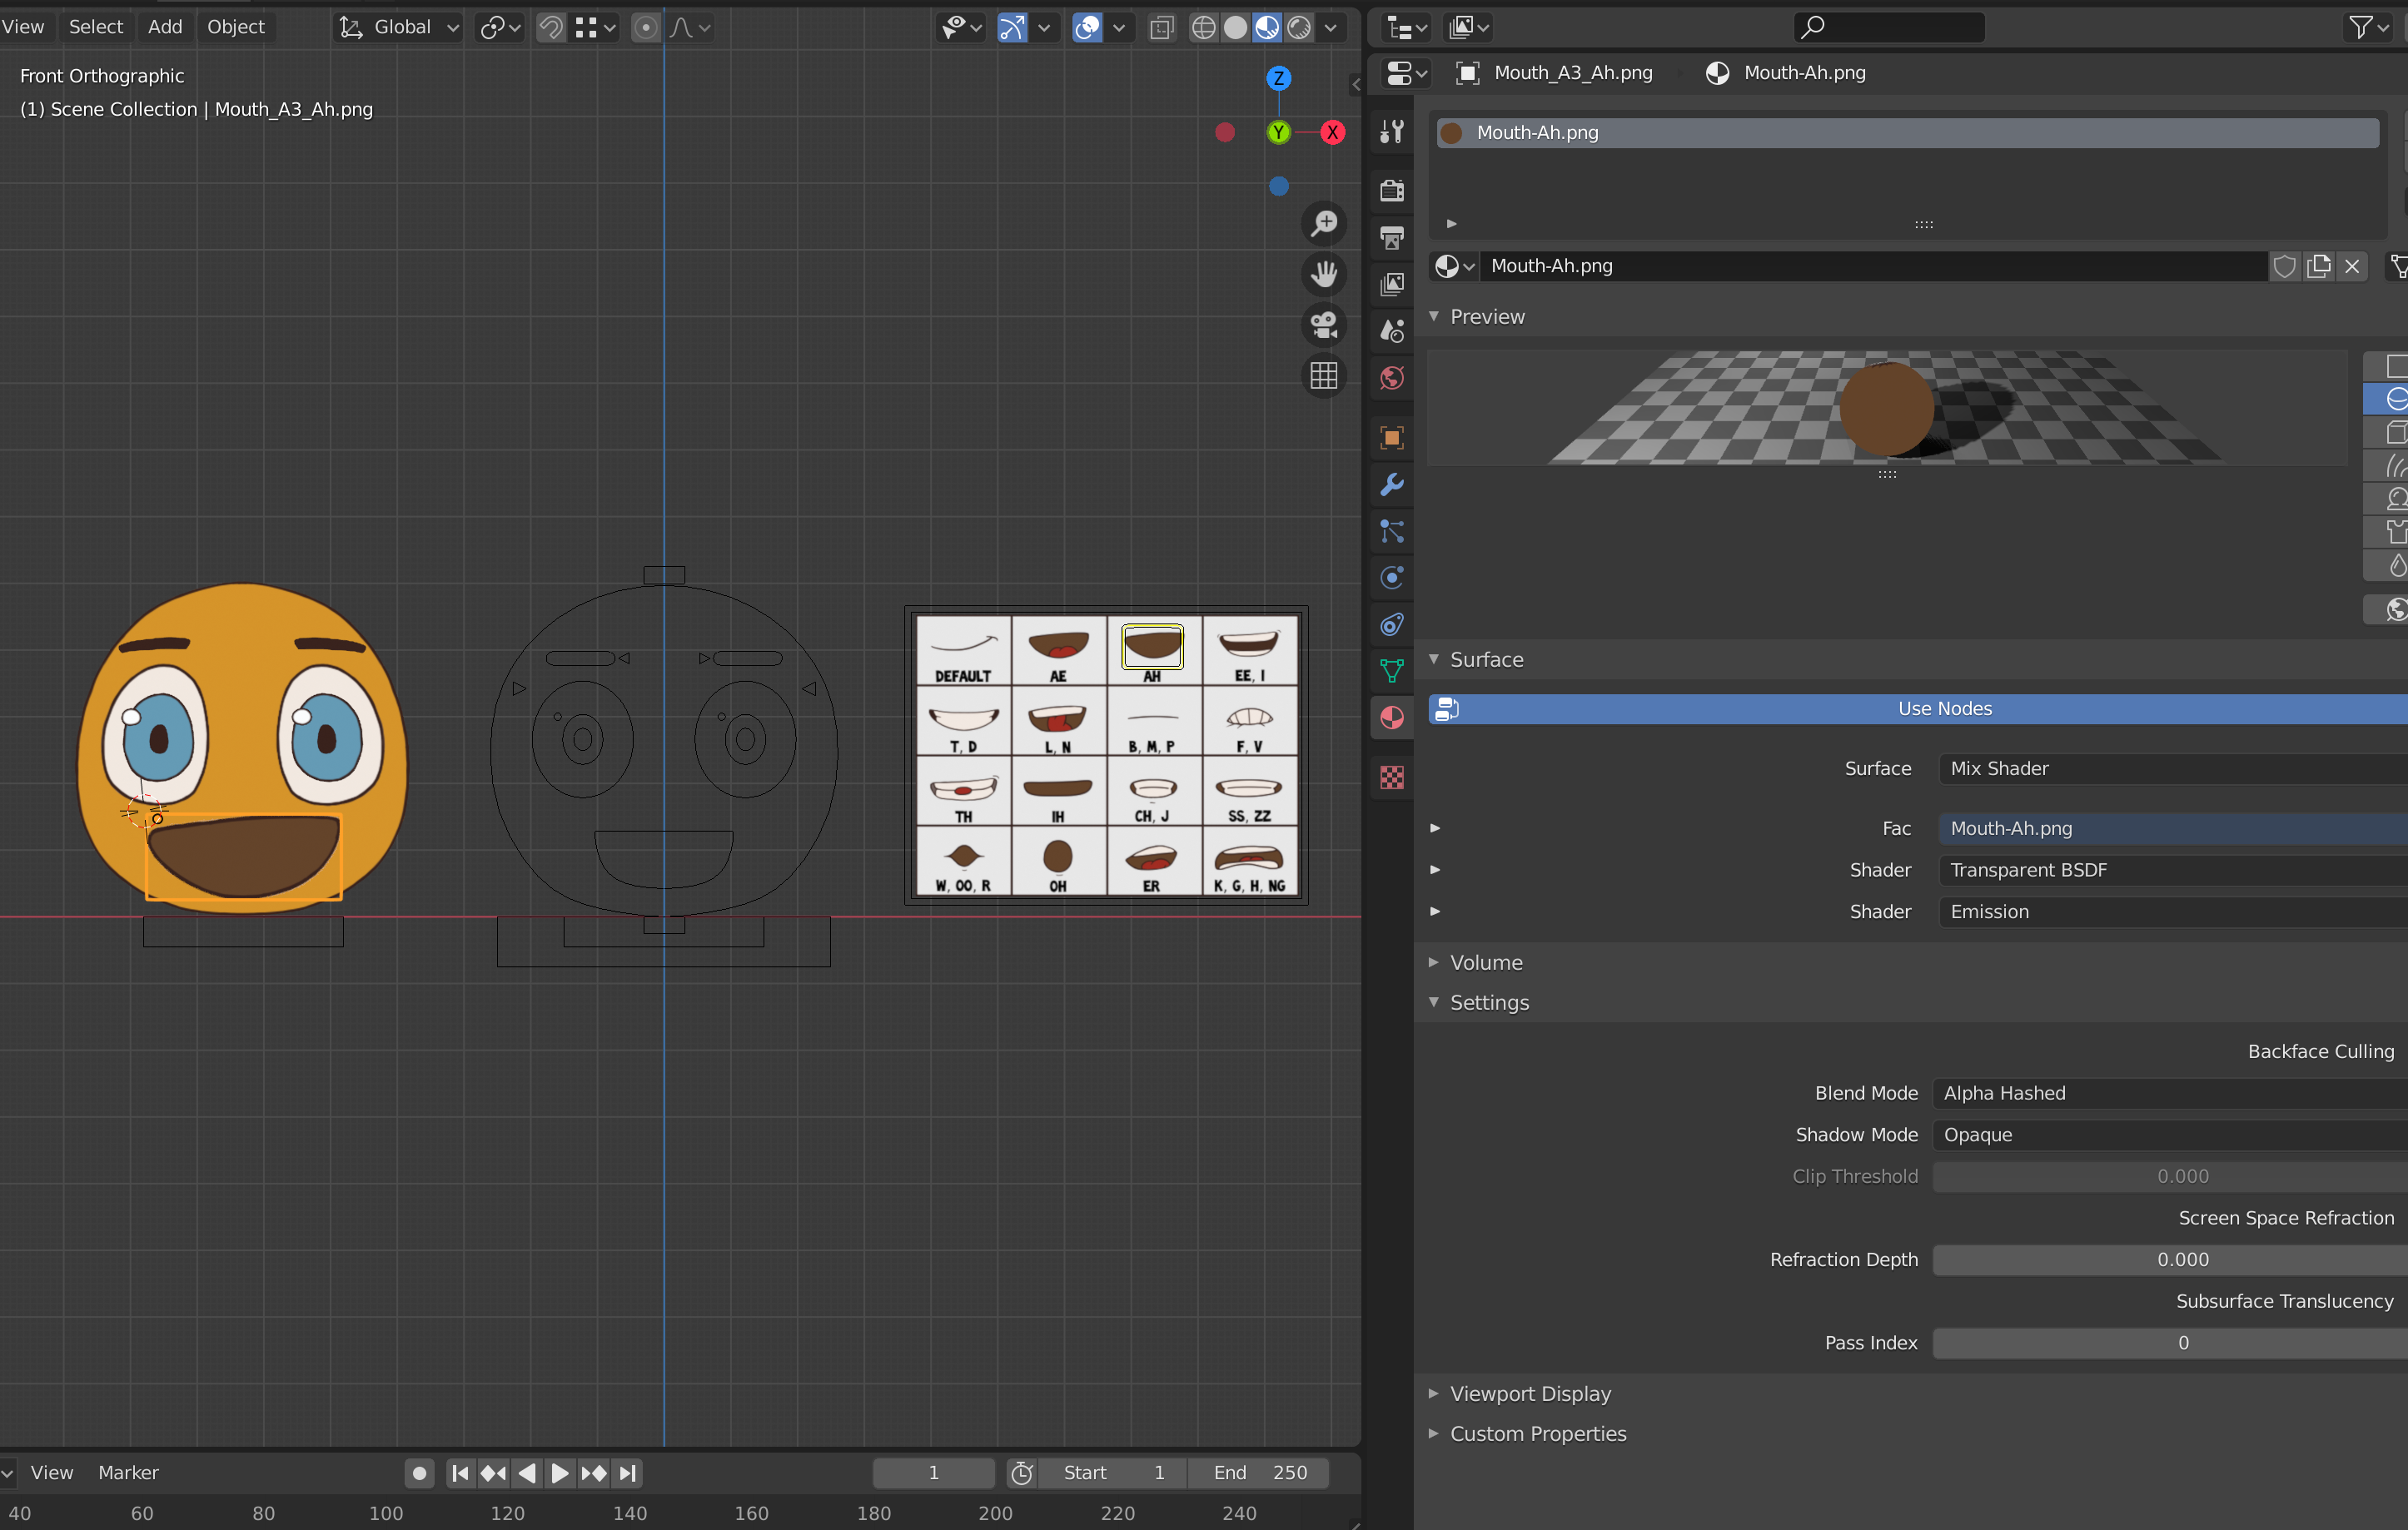Expand the Viewport Display panel
This screenshot has width=2408, height=1530.
point(1530,1393)
